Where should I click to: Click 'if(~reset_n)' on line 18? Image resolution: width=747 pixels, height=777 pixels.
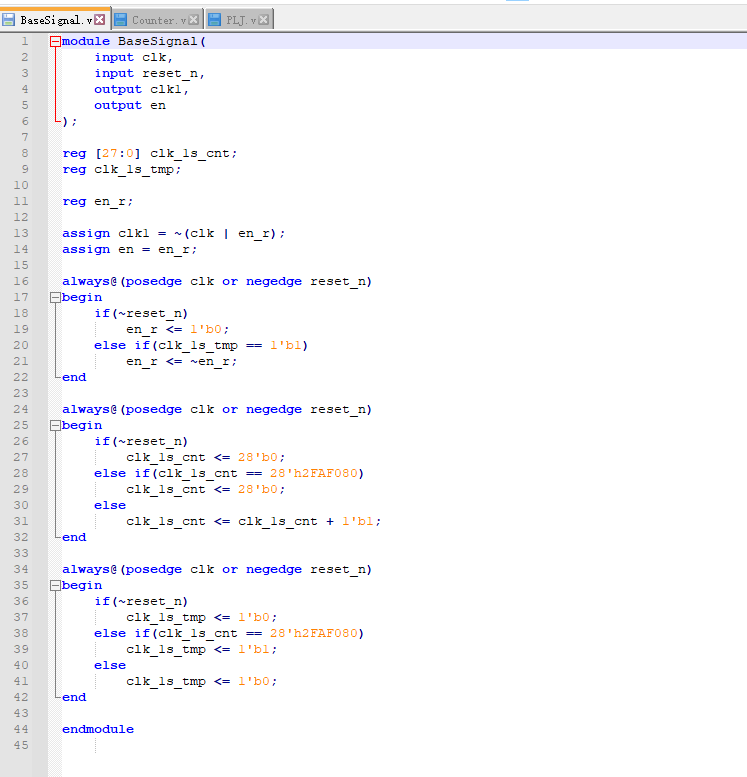142,313
